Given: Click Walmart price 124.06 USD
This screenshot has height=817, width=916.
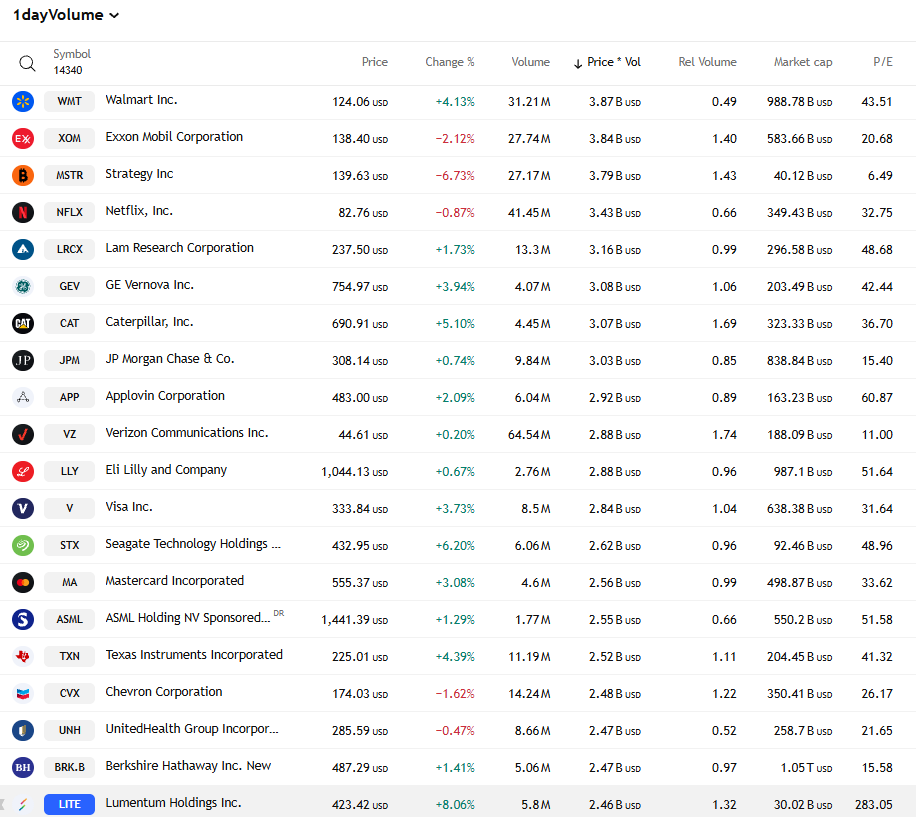Looking at the screenshot, I should click(360, 102).
